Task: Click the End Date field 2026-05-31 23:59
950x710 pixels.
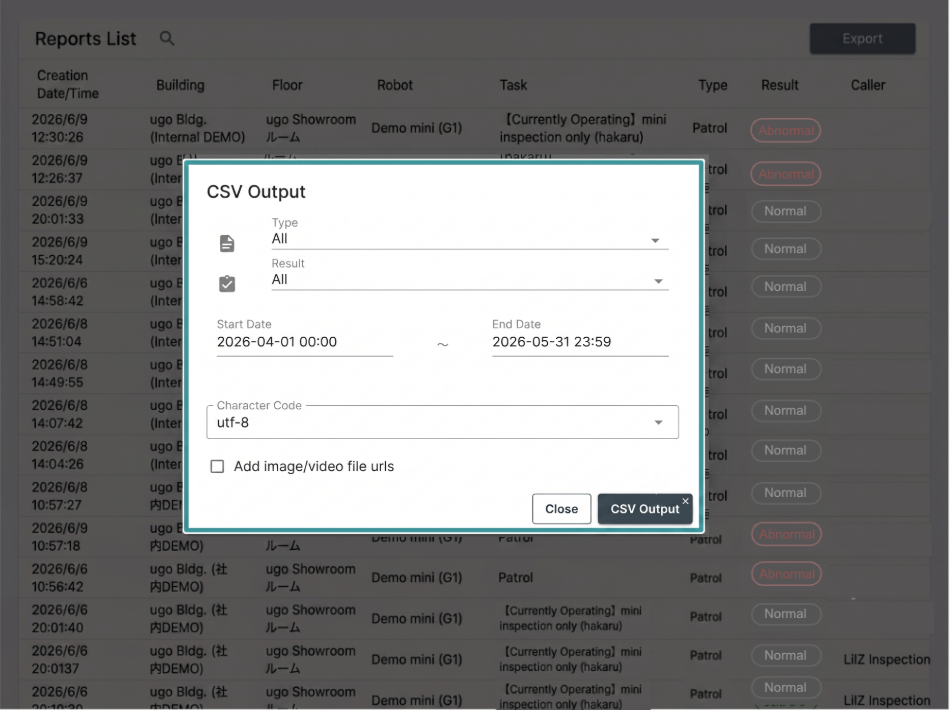Action: point(580,342)
